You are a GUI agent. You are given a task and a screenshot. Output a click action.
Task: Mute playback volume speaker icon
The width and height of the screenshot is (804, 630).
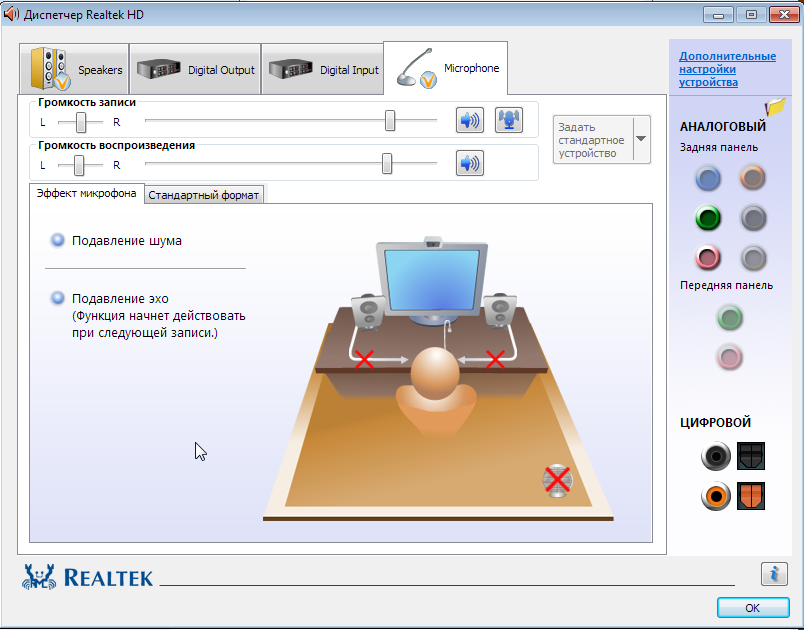(469, 163)
